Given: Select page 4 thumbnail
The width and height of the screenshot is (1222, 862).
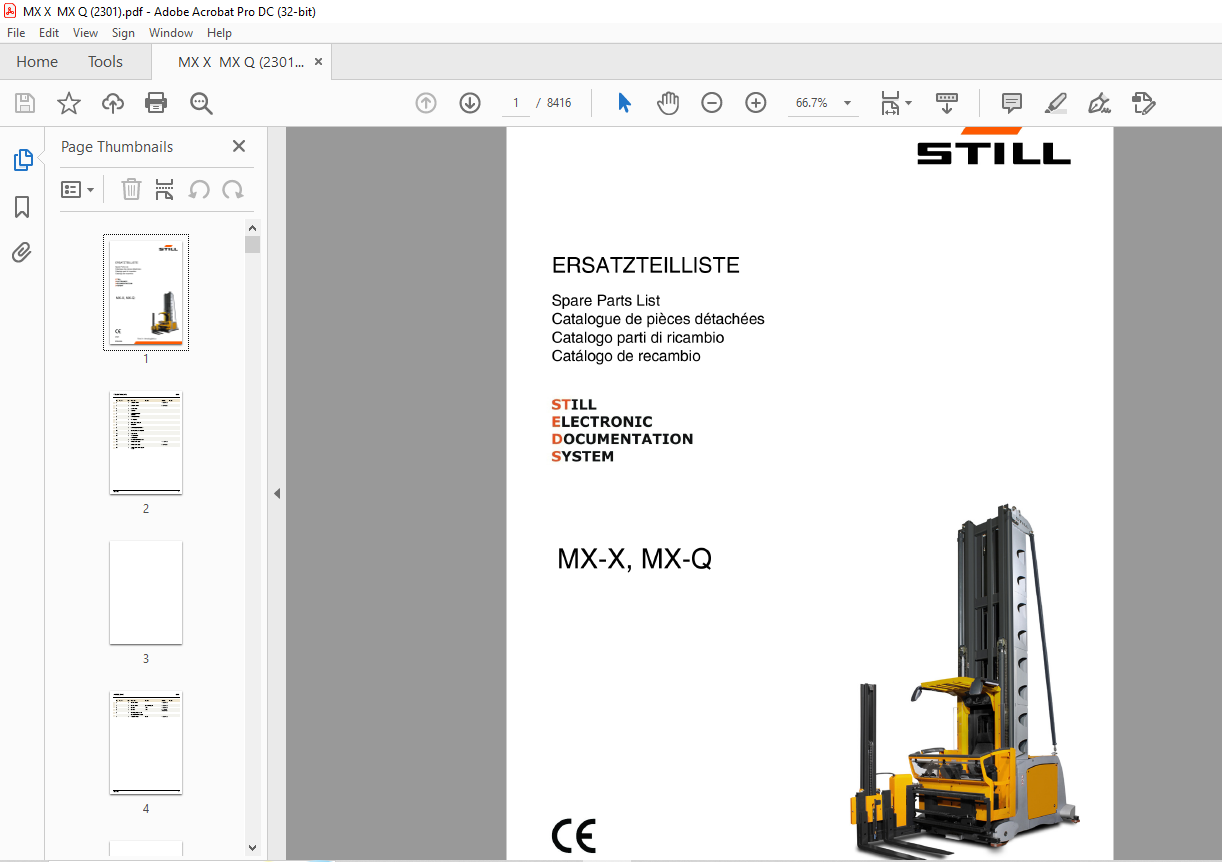Looking at the screenshot, I should coord(146,743).
